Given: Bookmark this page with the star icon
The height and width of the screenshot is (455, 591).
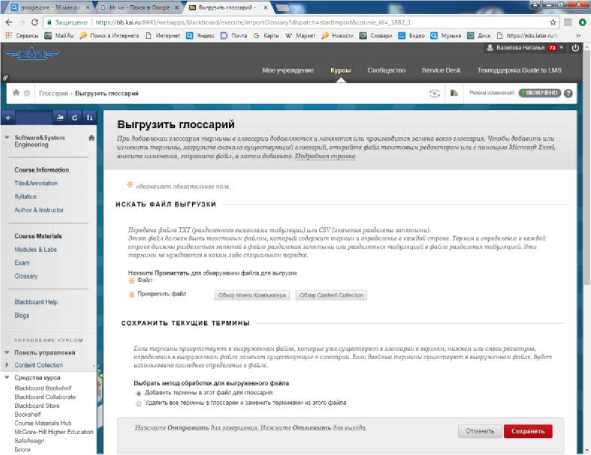Looking at the screenshot, I should [x=553, y=22].
